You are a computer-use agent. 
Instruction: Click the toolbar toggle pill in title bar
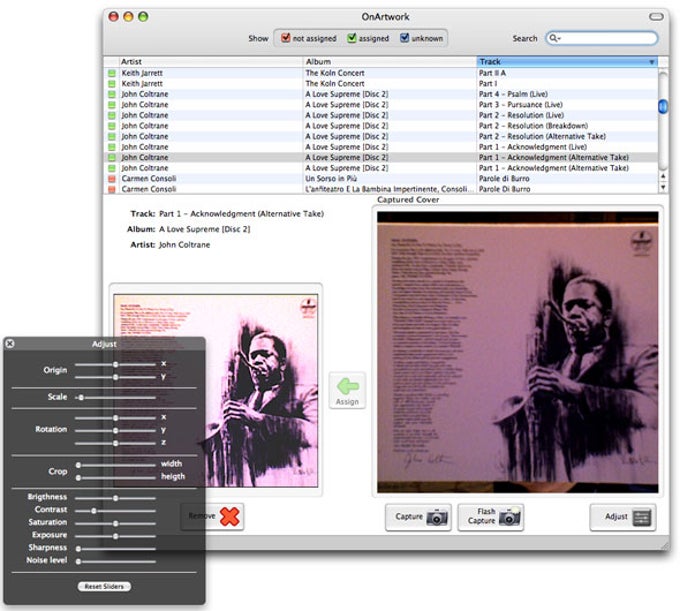656,16
